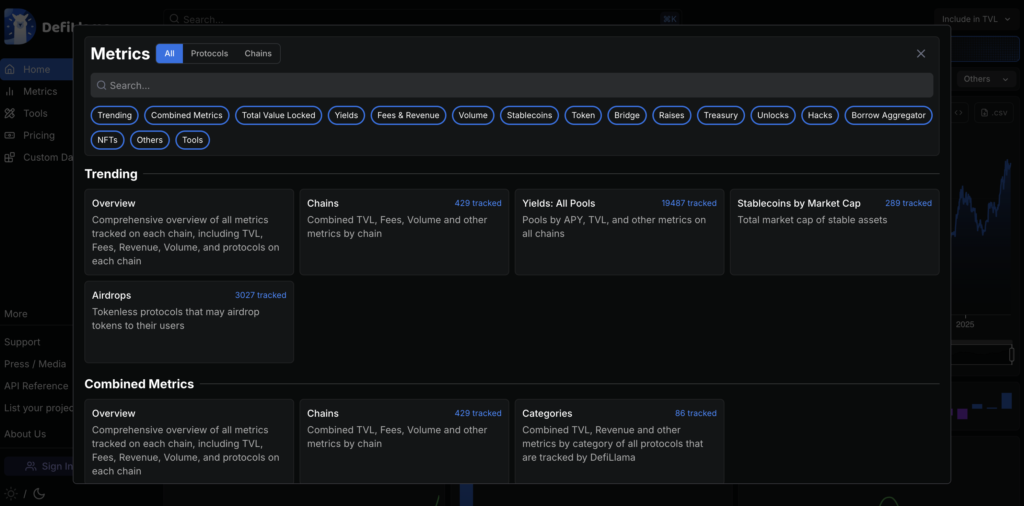
Task: Open the Categories card
Action: click(619, 441)
